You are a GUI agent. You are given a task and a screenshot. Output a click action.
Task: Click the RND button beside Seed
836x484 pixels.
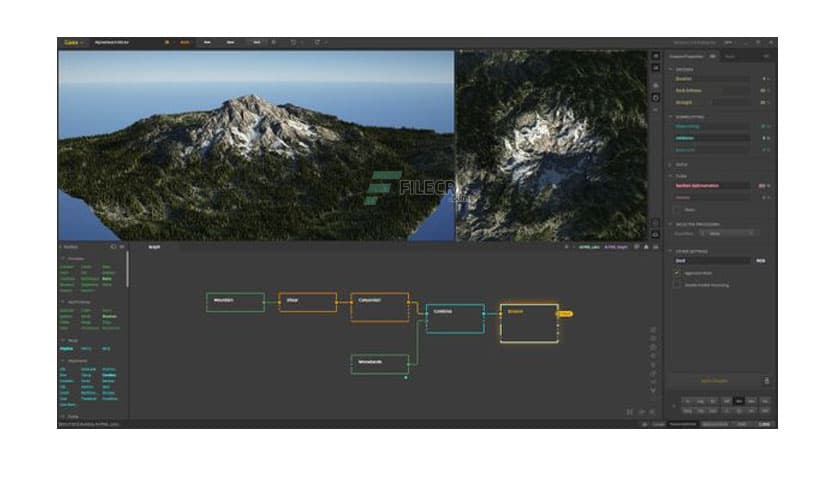[x=760, y=260]
